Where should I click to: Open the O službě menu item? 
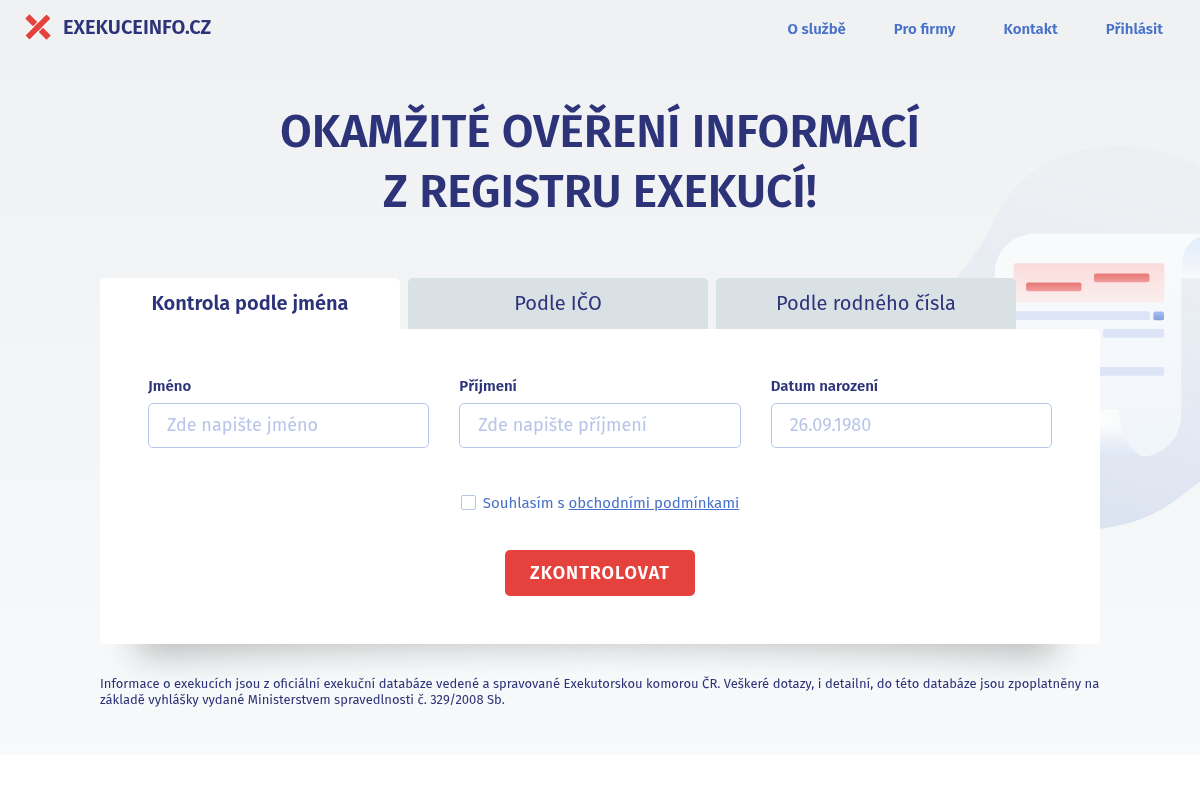point(816,29)
